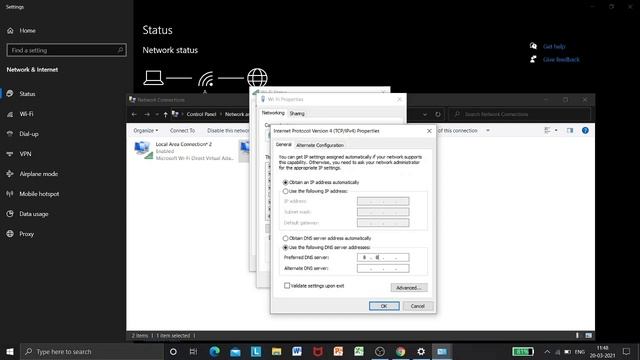The image size is (640, 360).
Task: Open Help icon in Network Connections
Action: (585, 131)
